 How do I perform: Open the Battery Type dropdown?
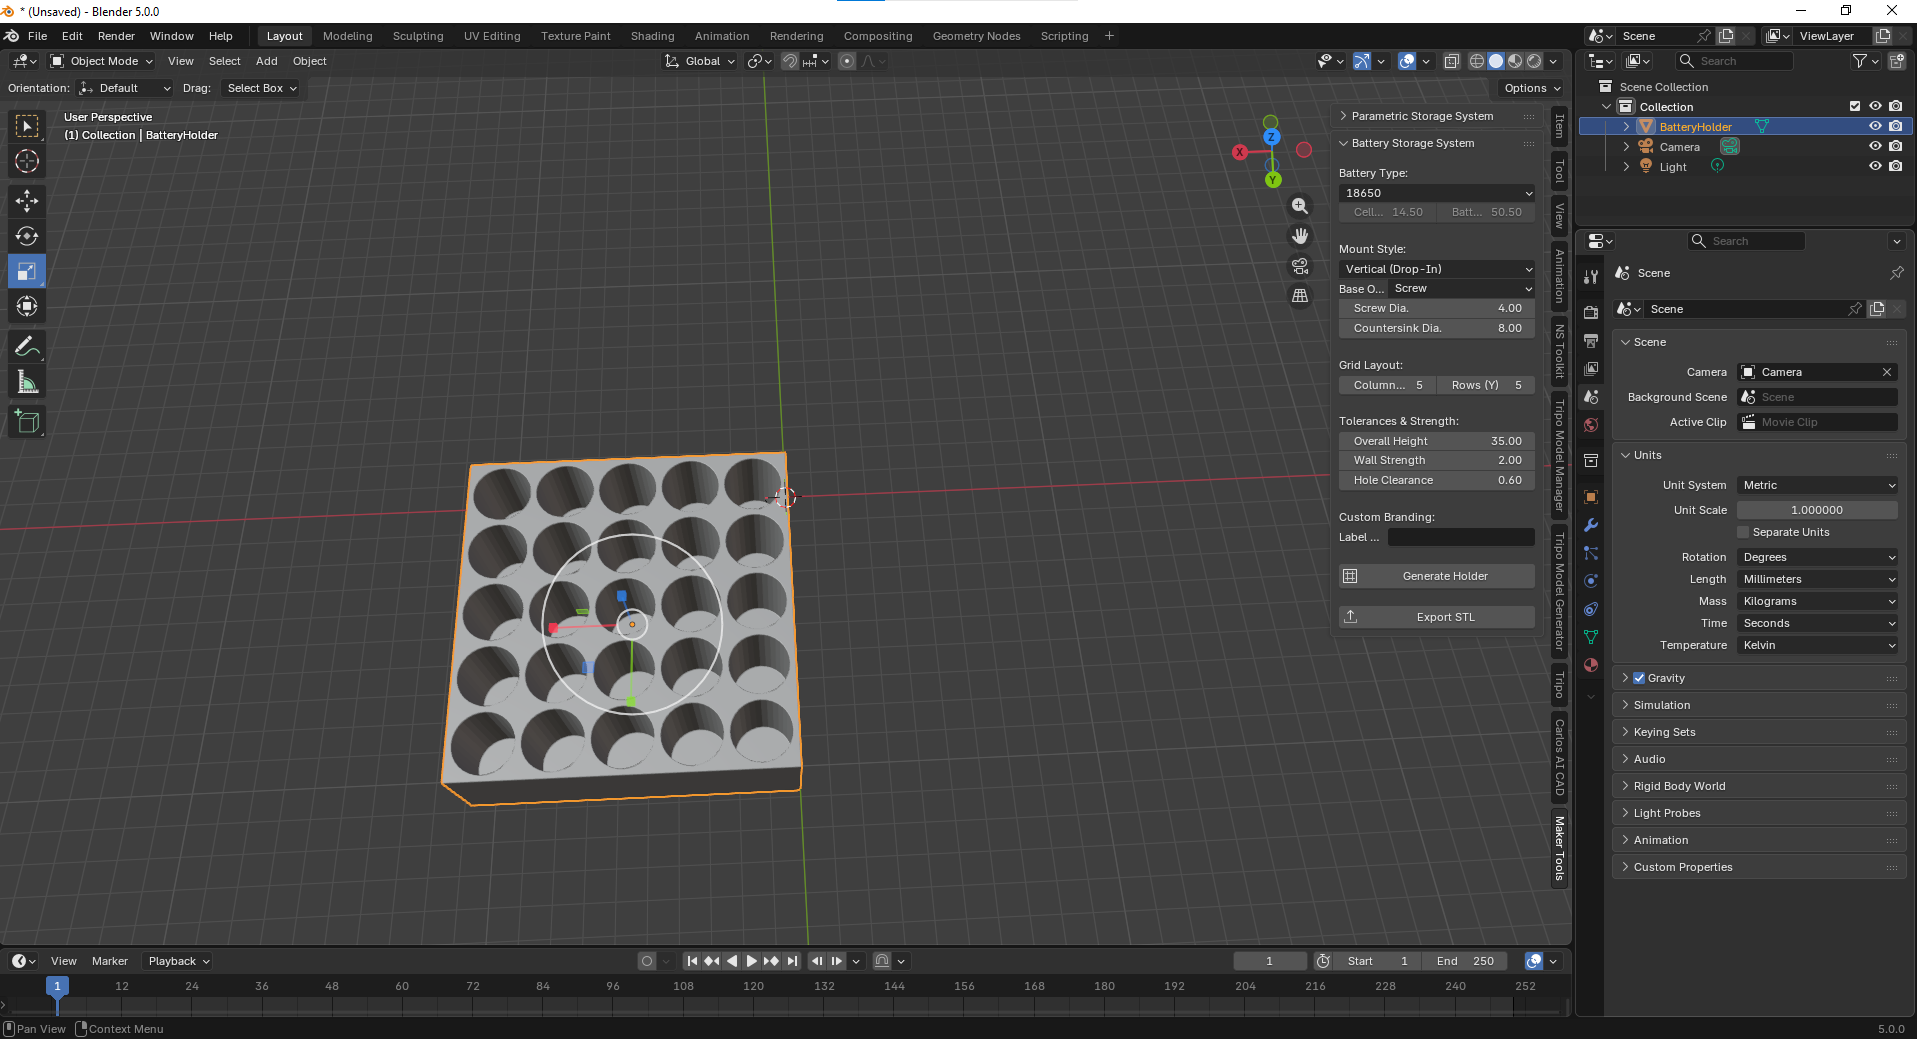click(1436, 193)
